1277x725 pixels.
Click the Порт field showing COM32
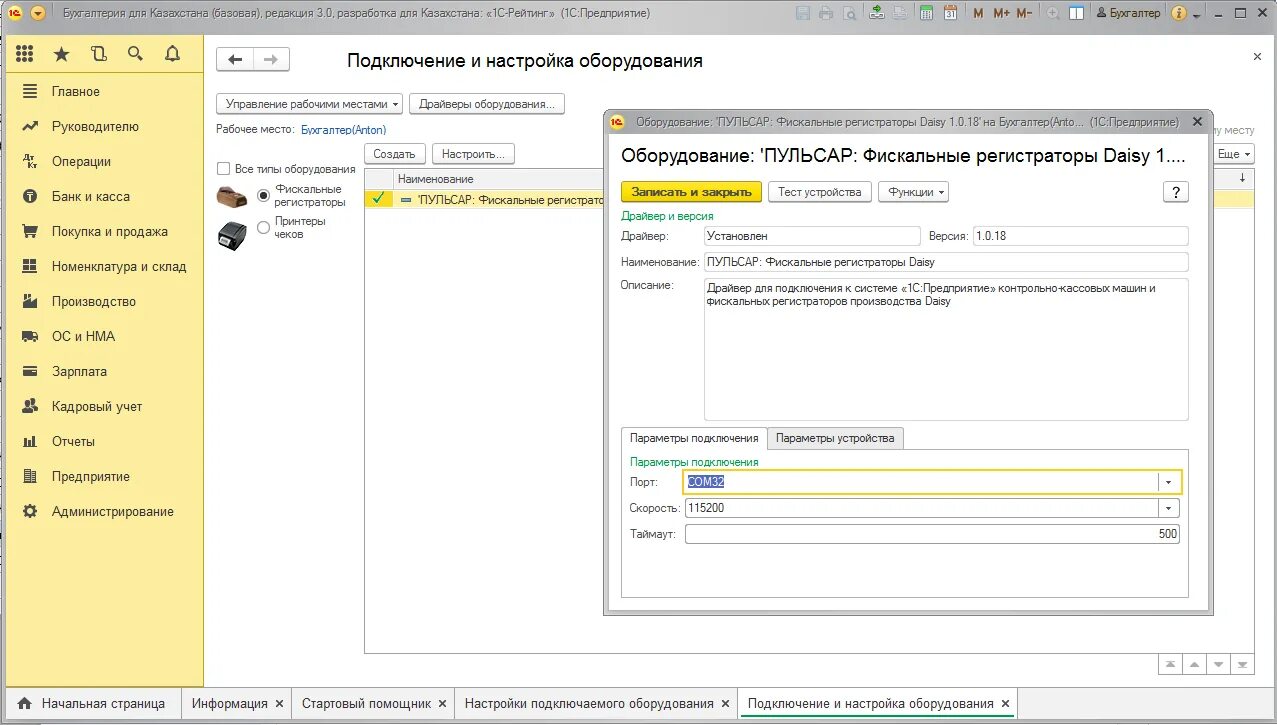922,482
